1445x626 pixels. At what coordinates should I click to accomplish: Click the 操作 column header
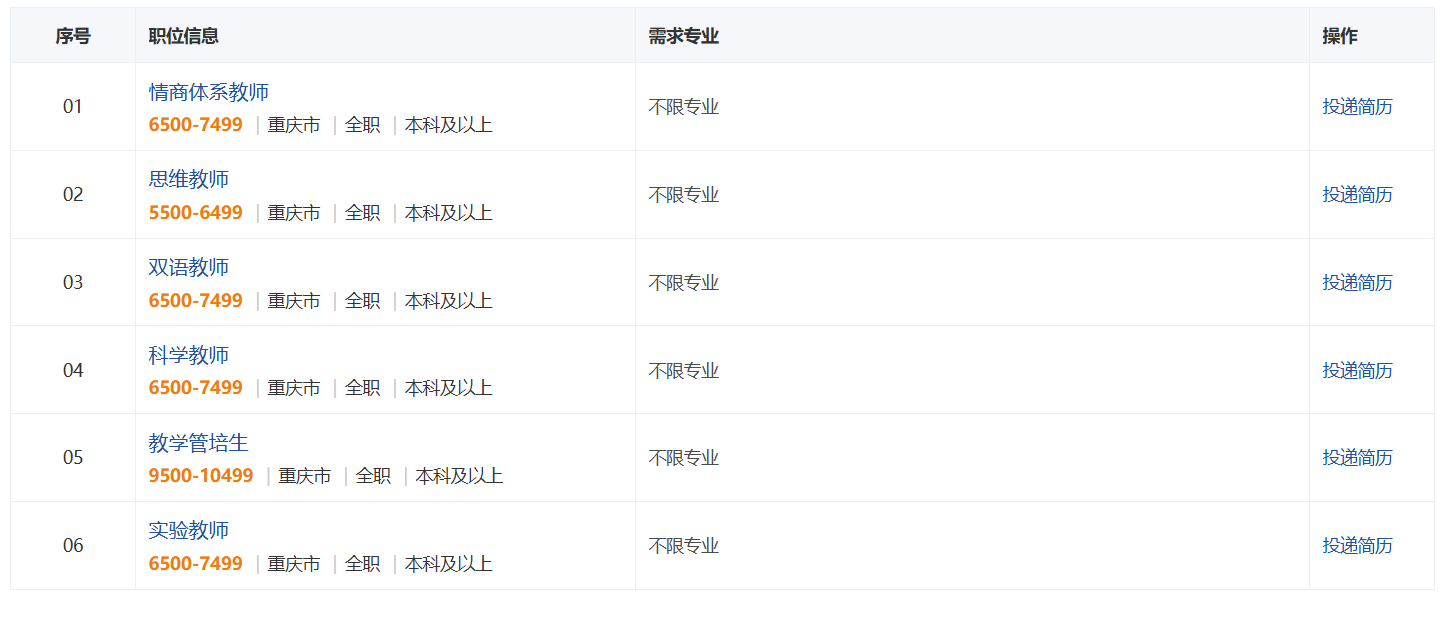[x=1340, y=36]
